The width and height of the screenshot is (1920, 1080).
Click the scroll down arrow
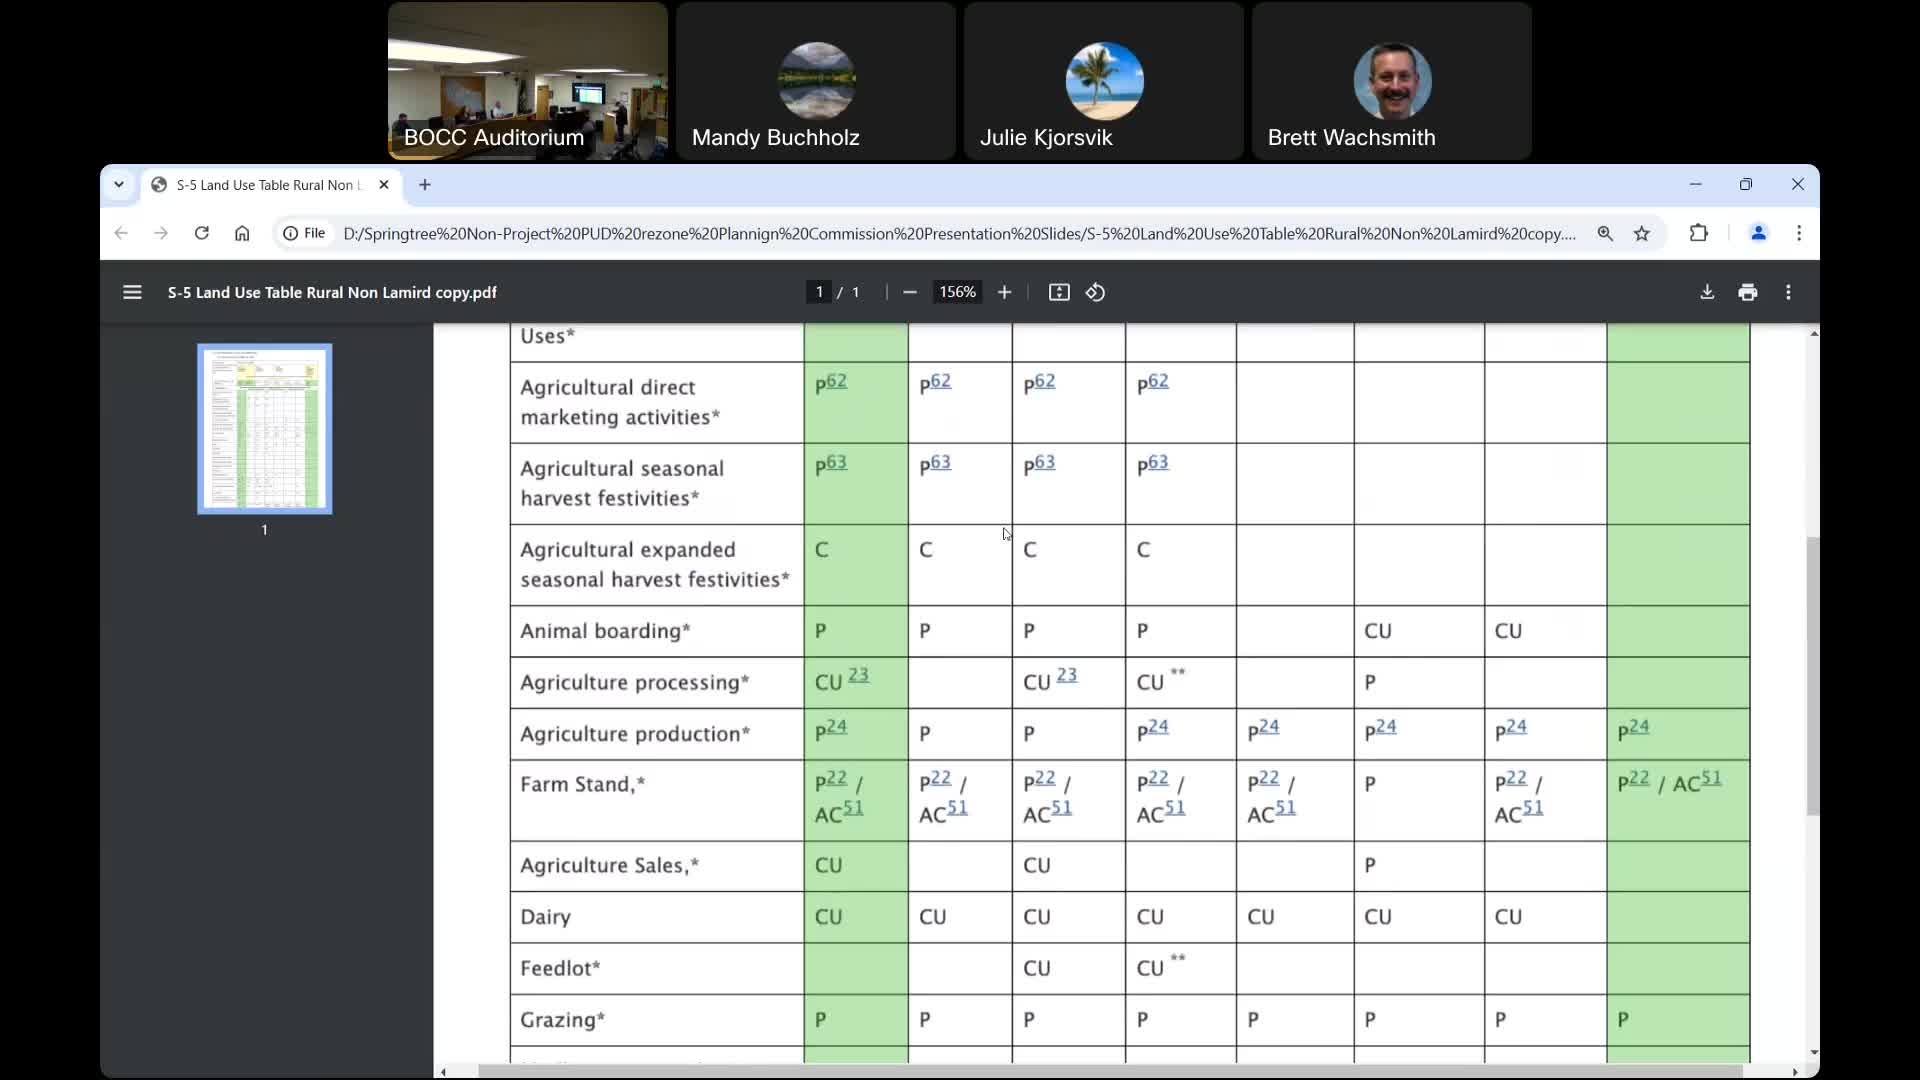1813,1053
